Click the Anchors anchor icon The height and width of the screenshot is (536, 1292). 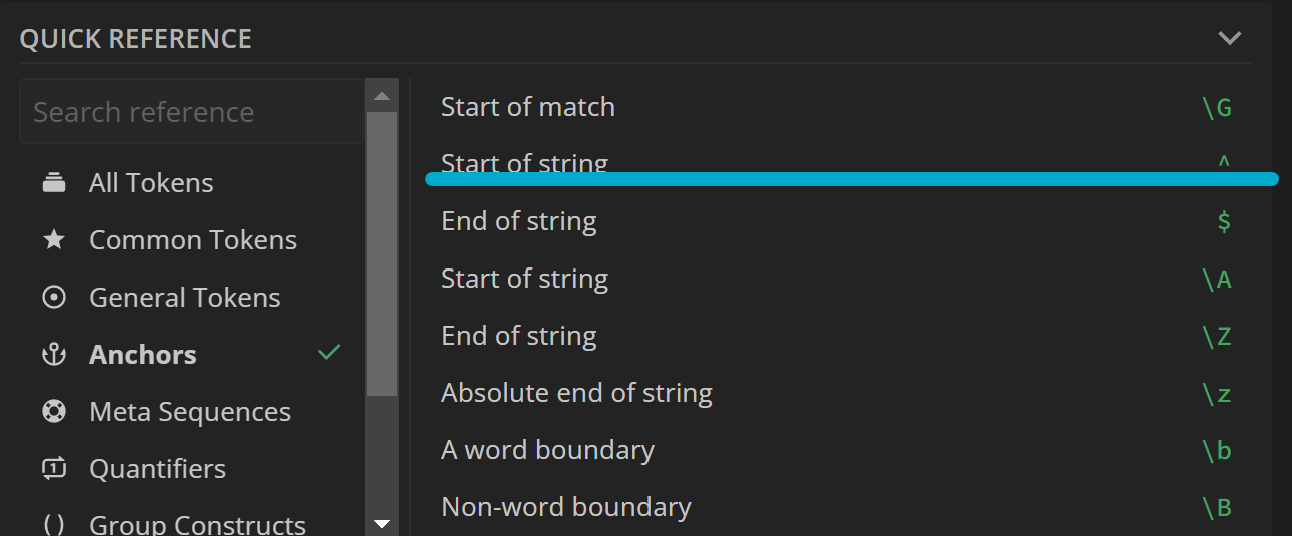54,355
